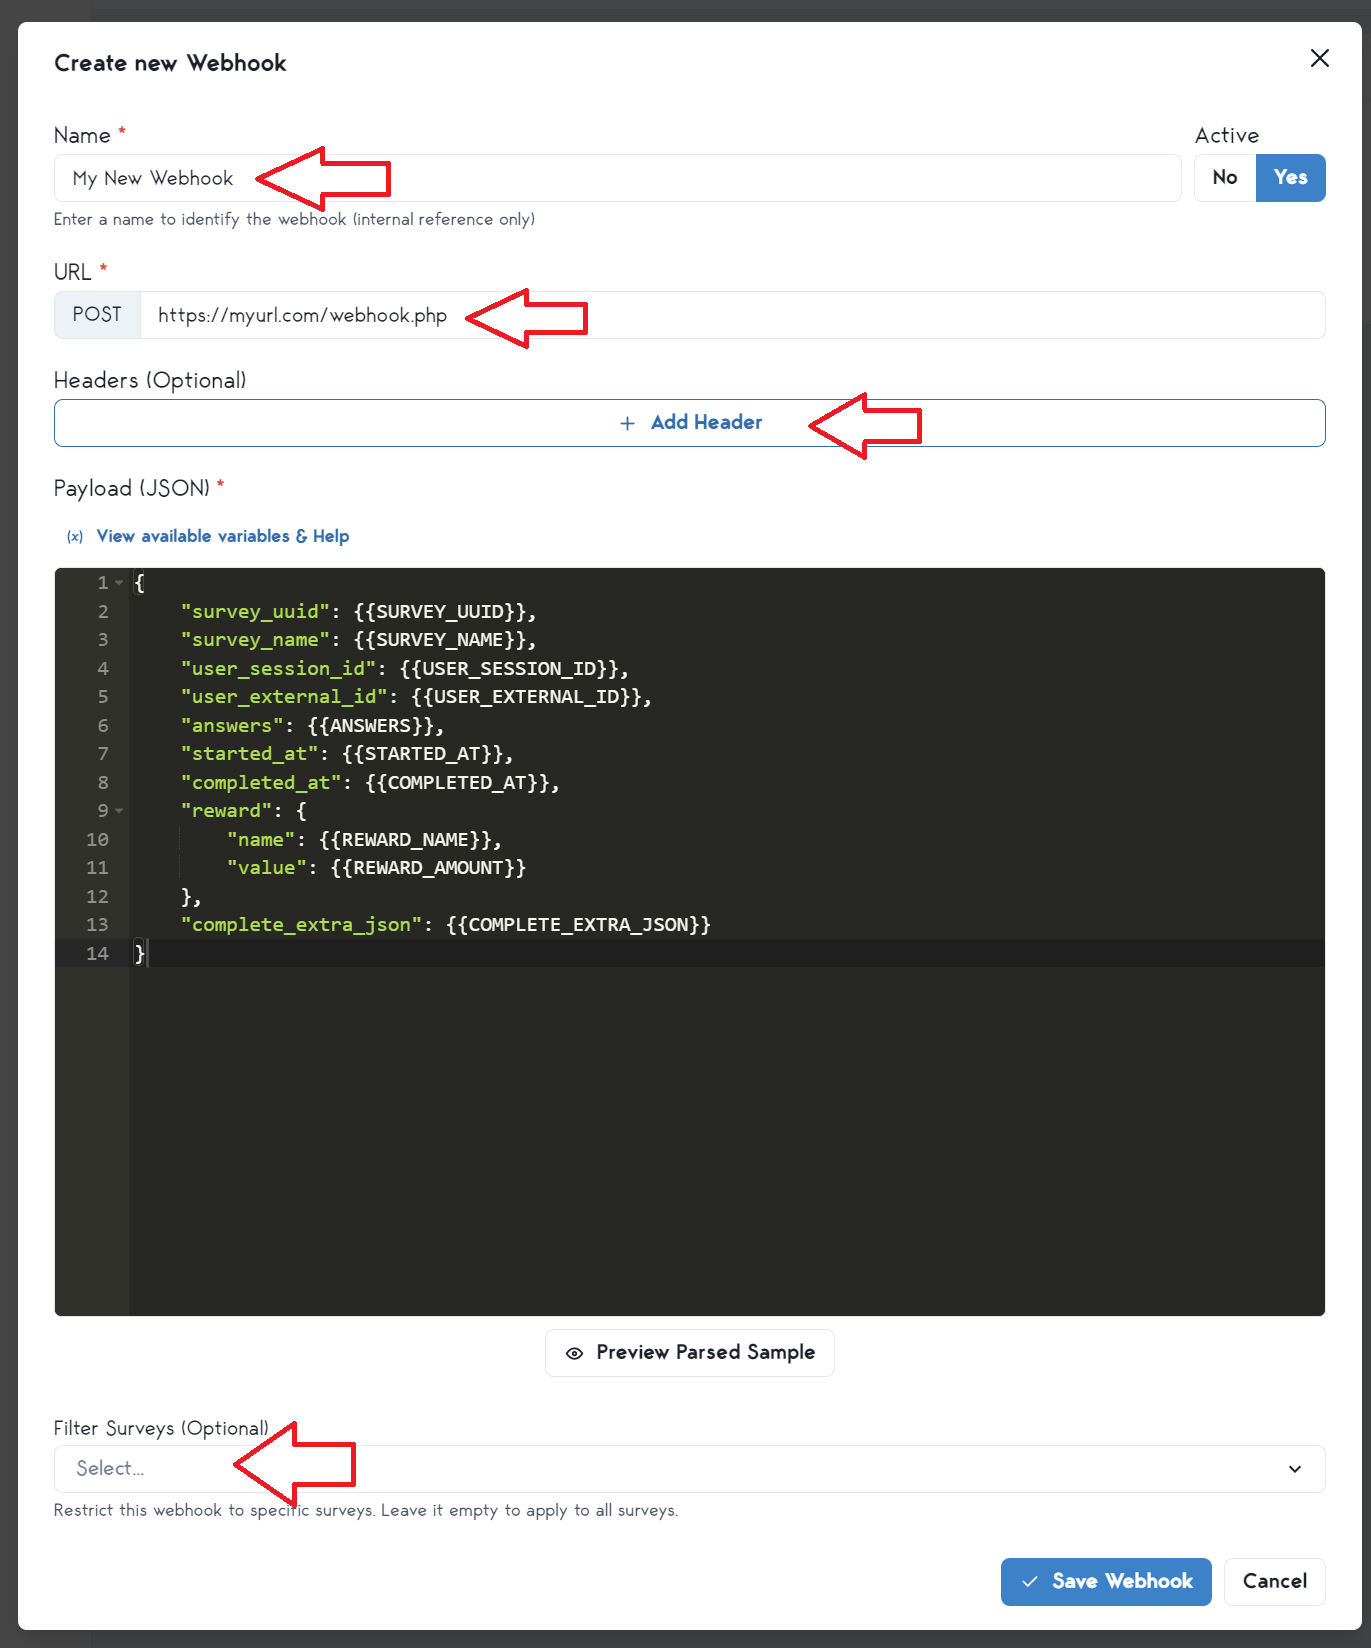This screenshot has height=1648, width=1371.
Task: Click Save Webhook button
Action: point(1106,1582)
